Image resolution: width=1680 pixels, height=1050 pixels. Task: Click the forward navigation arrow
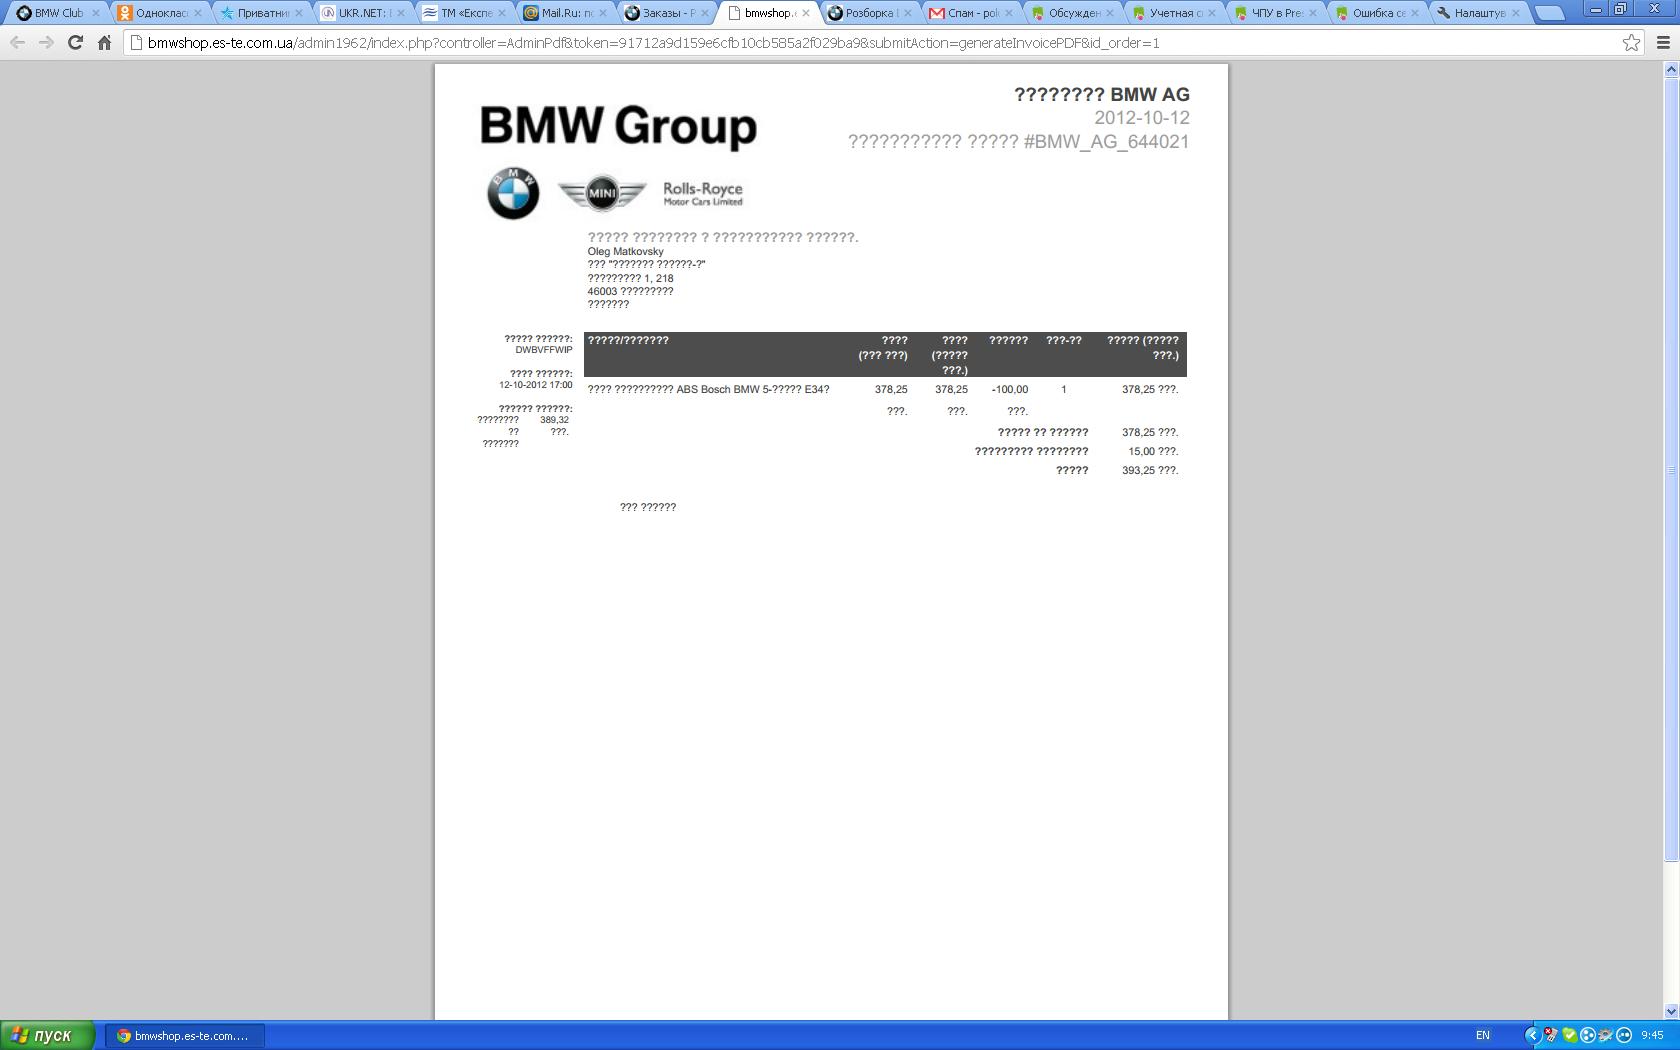click(x=46, y=43)
